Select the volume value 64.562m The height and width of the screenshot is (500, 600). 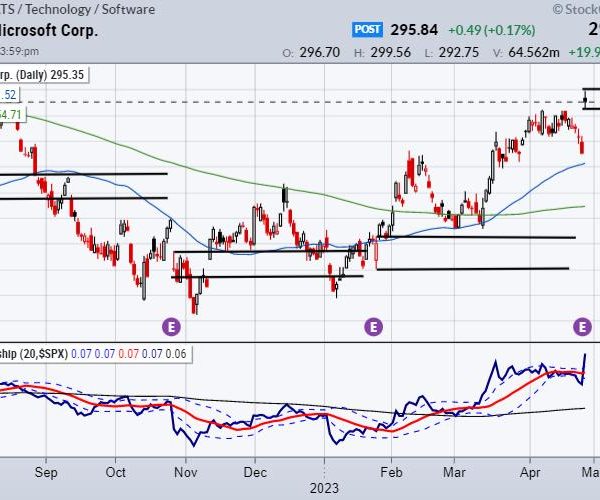(x=534, y=52)
